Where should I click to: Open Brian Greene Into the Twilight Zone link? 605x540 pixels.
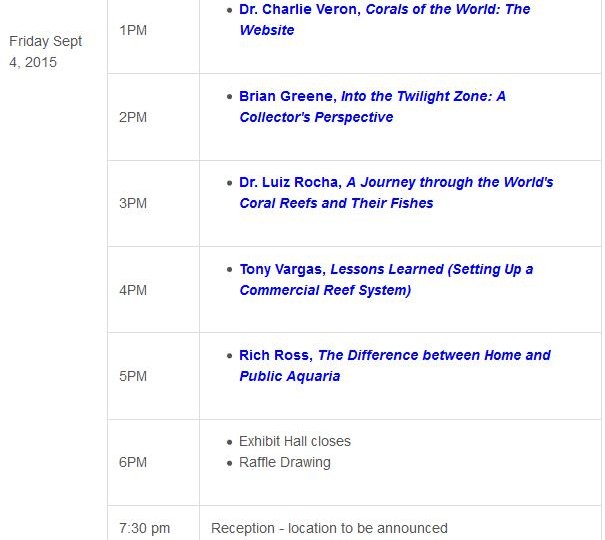click(x=372, y=106)
